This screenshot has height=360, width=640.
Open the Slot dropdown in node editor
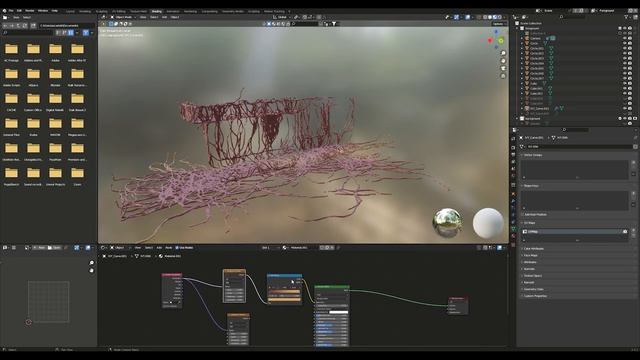click(271, 247)
